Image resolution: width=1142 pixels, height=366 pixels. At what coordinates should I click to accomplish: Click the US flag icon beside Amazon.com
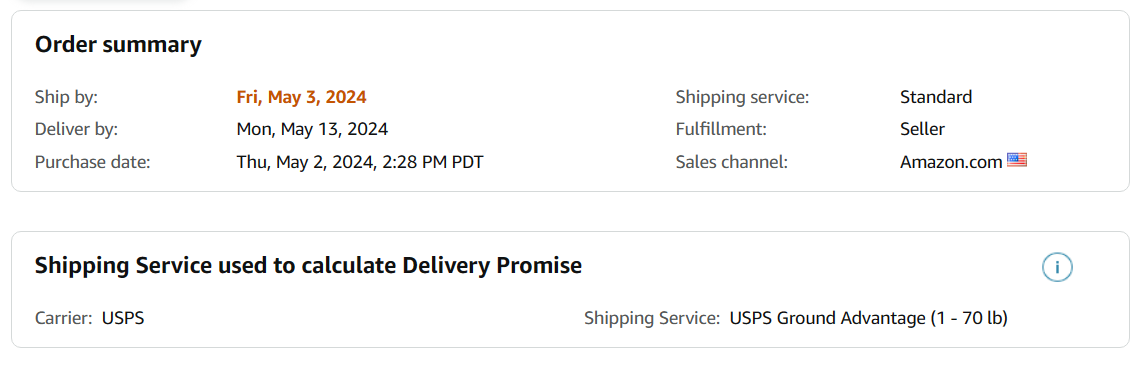pos(1017,160)
